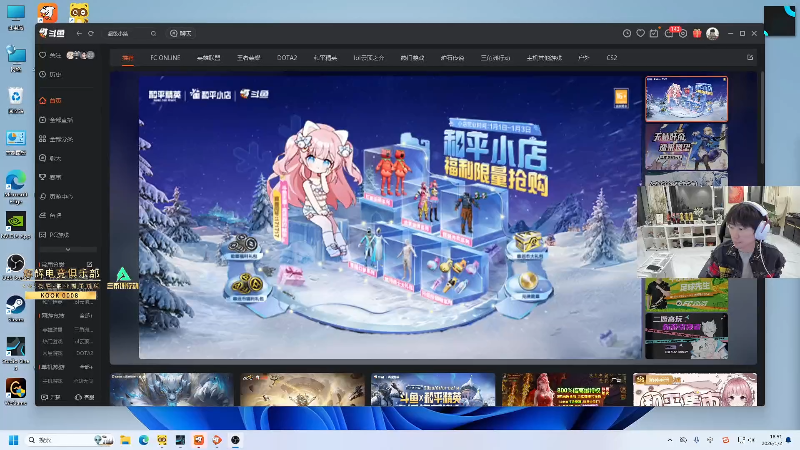Image resolution: width=800 pixels, height=450 pixels.
Task: Select the green football banner thumbnail
Action: [686, 295]
